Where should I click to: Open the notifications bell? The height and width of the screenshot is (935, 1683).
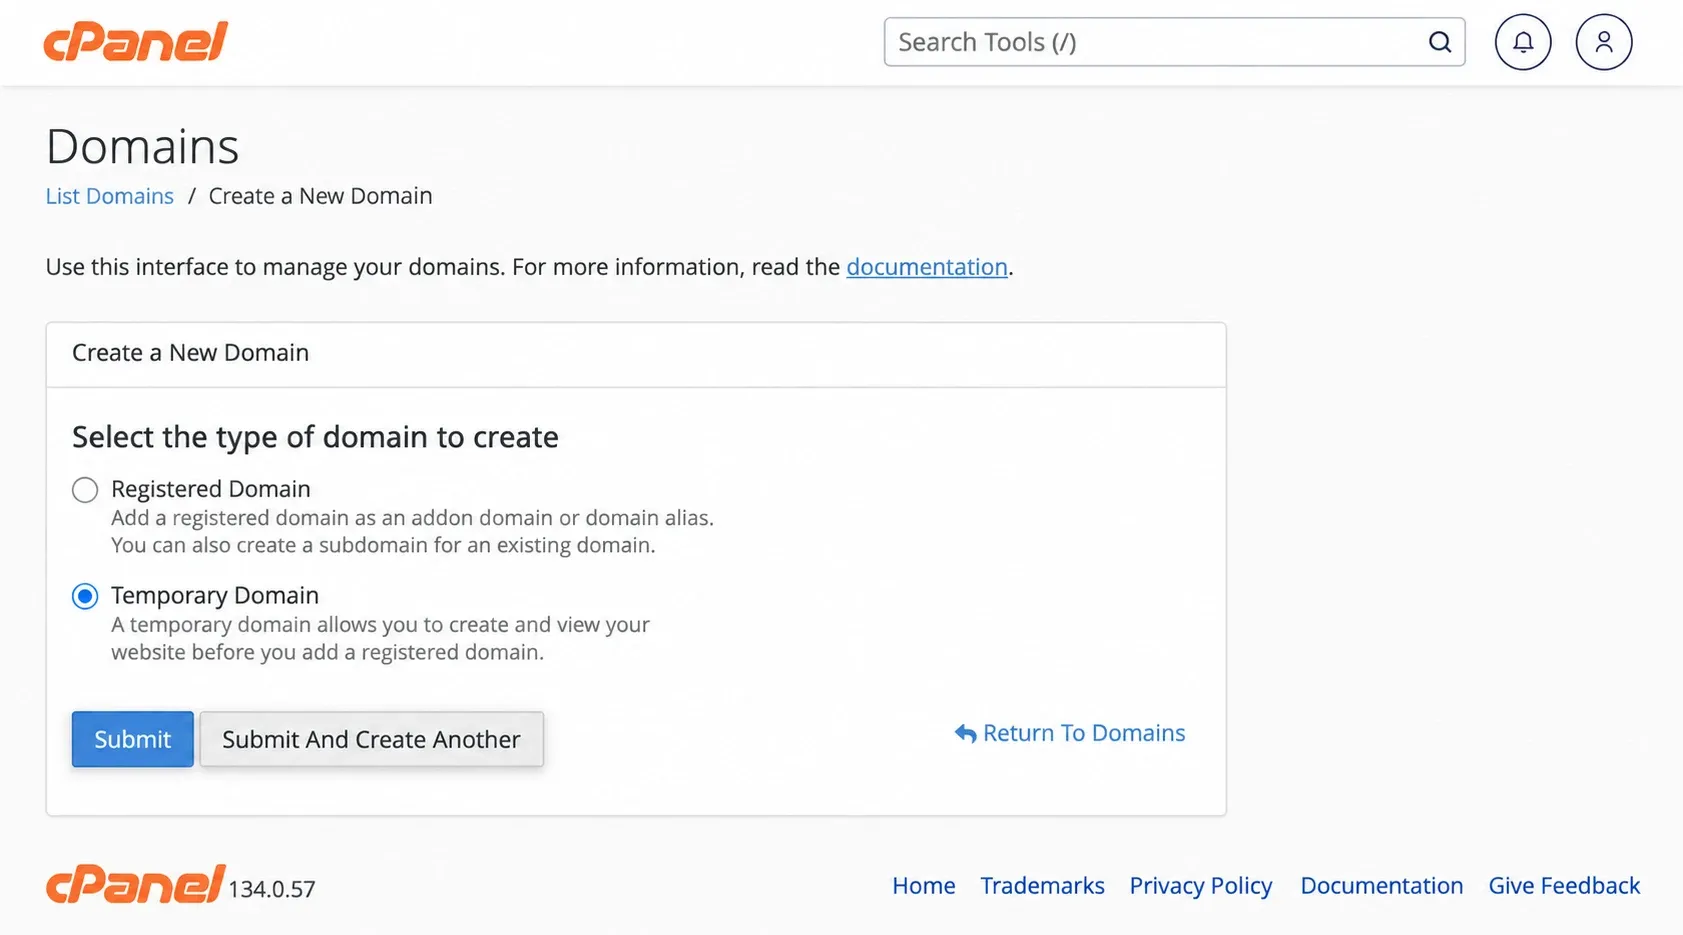[x=1523, y=42]
